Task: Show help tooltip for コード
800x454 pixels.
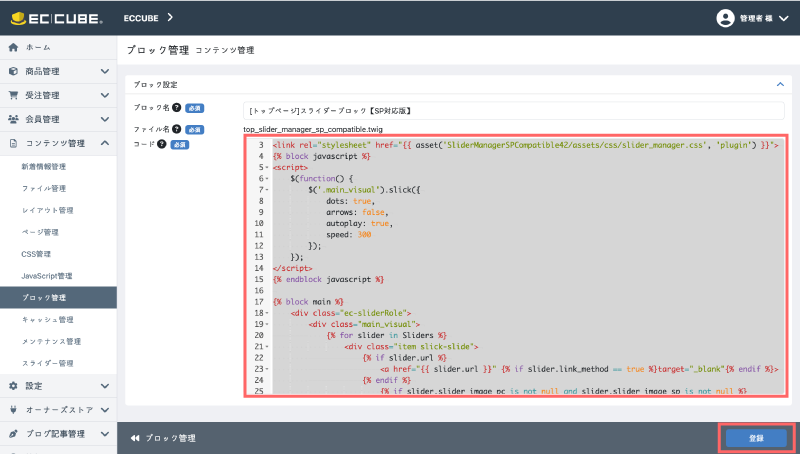Action: tap(162, 144)
